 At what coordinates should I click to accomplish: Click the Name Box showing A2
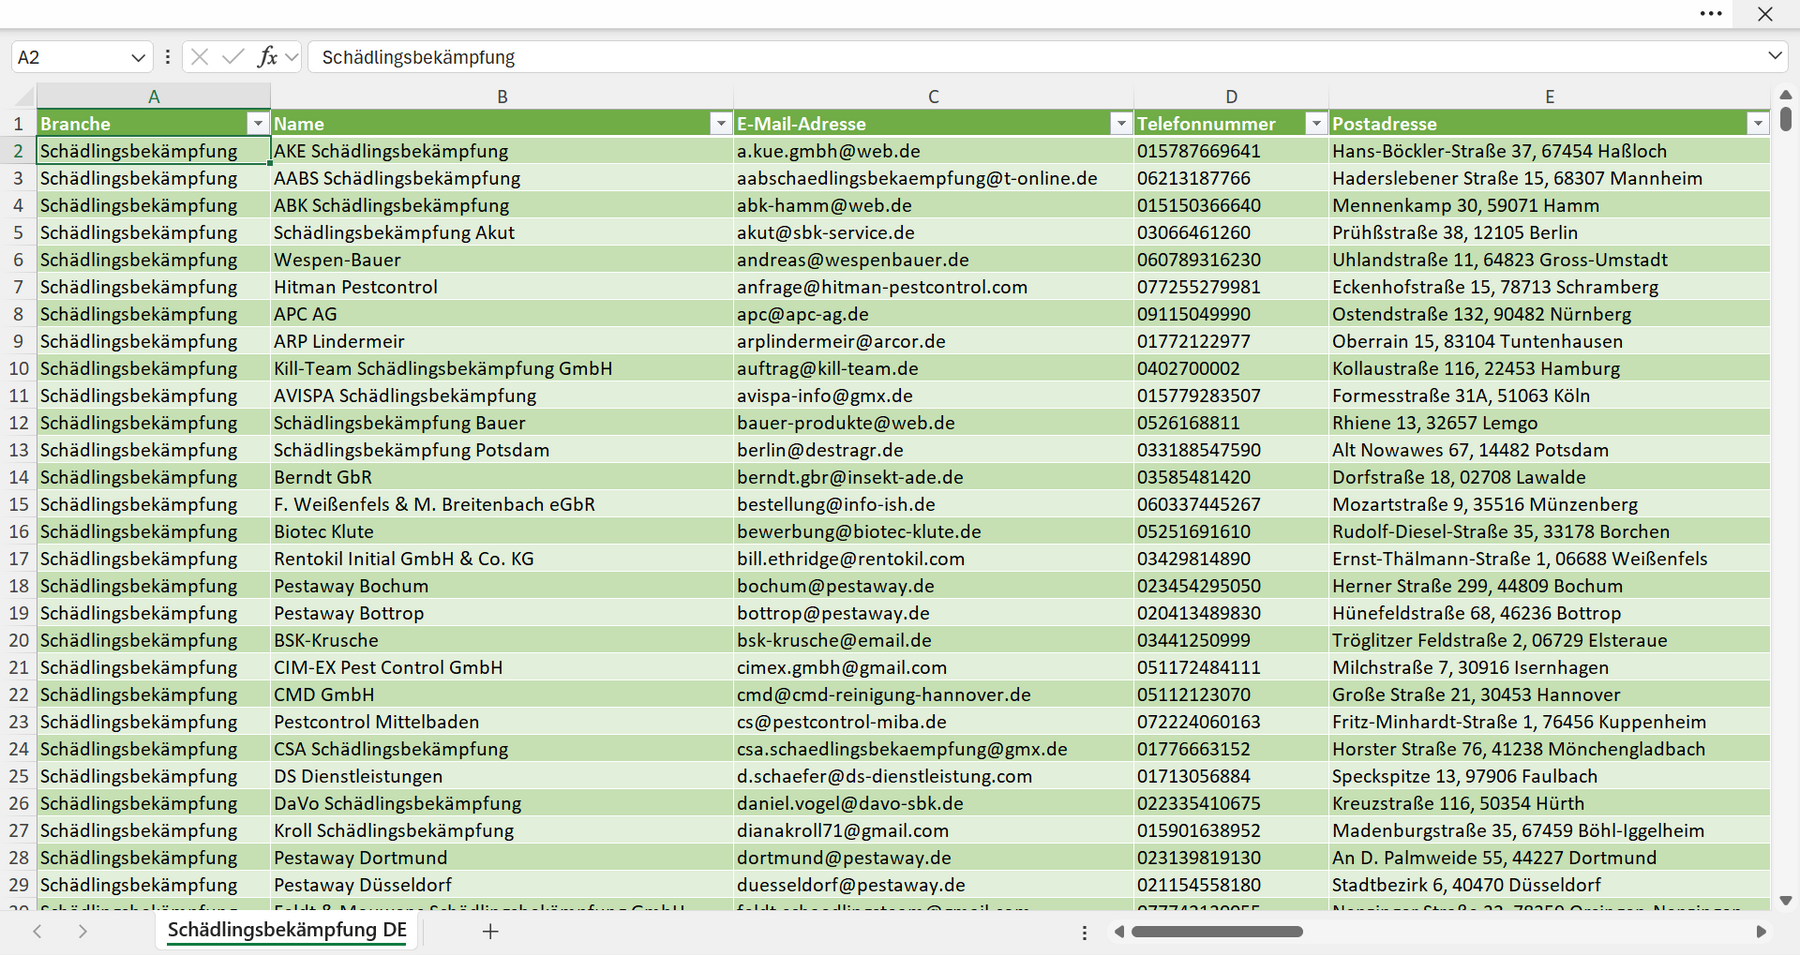coord(68,57)
